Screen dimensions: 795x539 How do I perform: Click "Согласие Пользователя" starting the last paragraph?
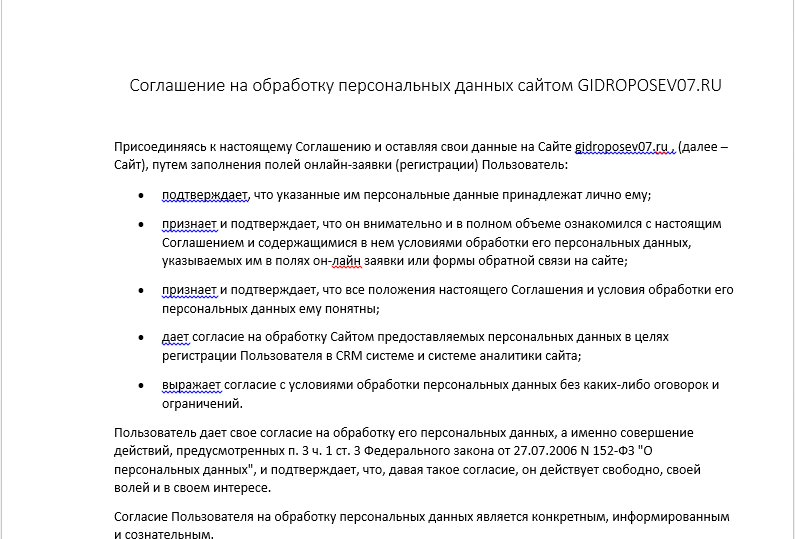tap(184, 517)
